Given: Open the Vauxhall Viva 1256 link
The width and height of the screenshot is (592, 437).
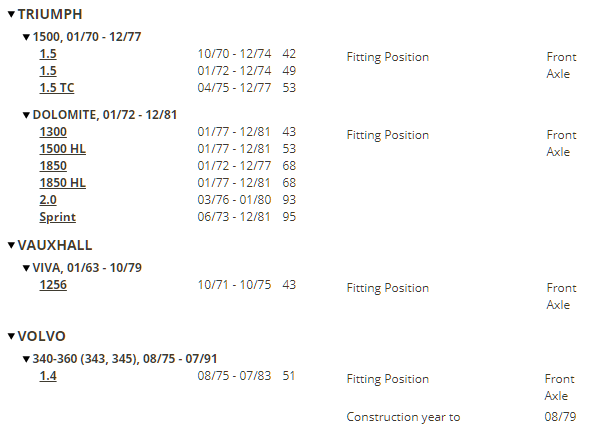Looking at the screenshot, I should tap(53, 285).
